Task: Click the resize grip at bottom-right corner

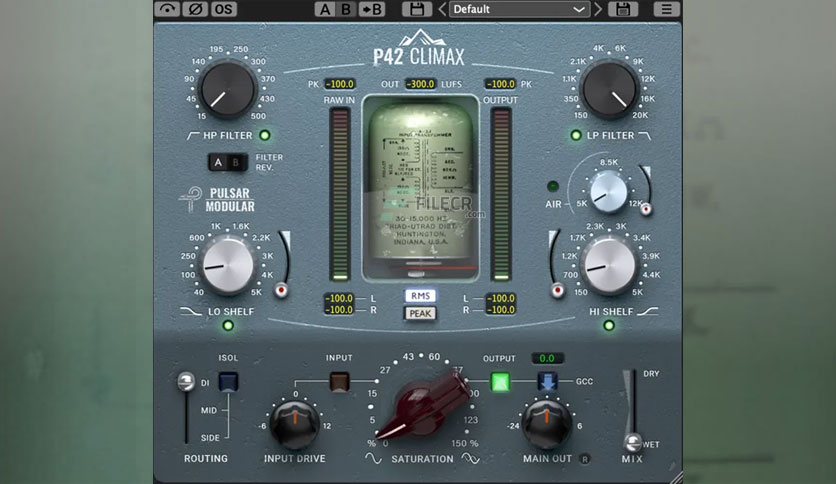Action: pyautogui.click(x=676, y=478)
